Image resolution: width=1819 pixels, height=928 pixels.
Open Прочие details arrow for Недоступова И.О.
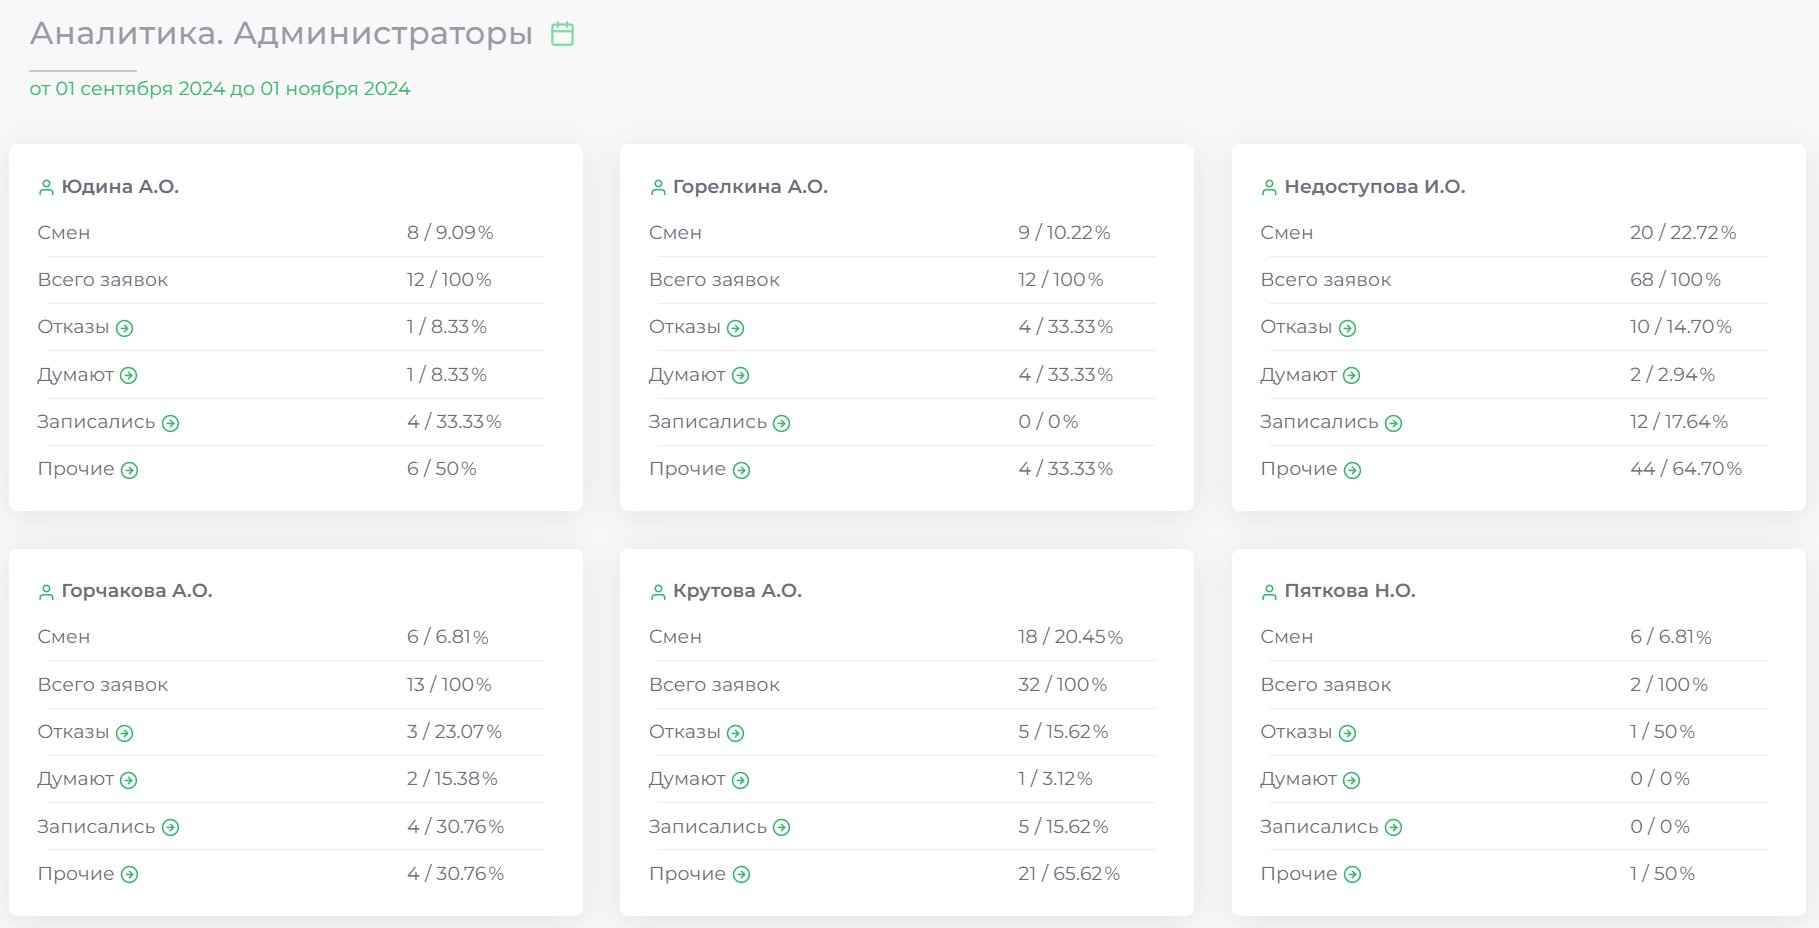(x=1353, y=470)
